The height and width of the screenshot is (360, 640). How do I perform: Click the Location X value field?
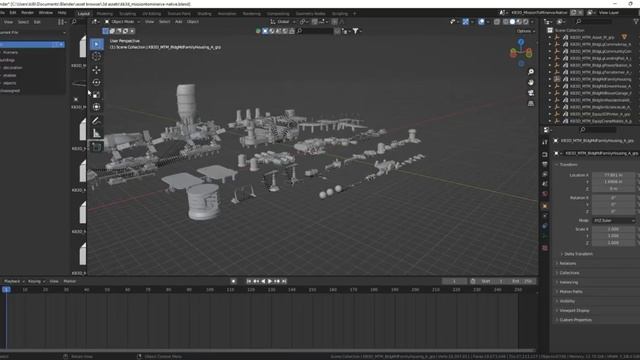point(614,175)
